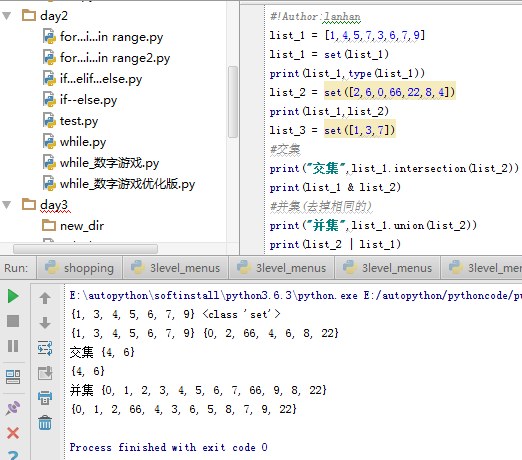The height and width of the screenshot is (460, 522).
Task: Click the Stop process square icon
Action: (x=13, y=321)
